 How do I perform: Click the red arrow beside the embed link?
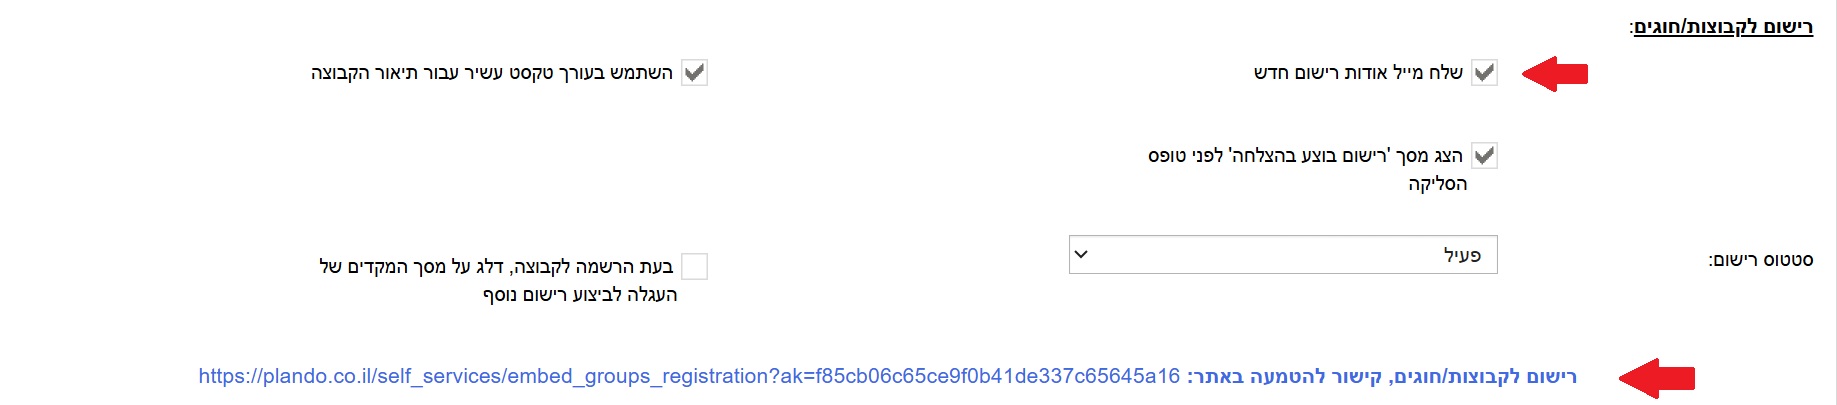click(1656, 377)
